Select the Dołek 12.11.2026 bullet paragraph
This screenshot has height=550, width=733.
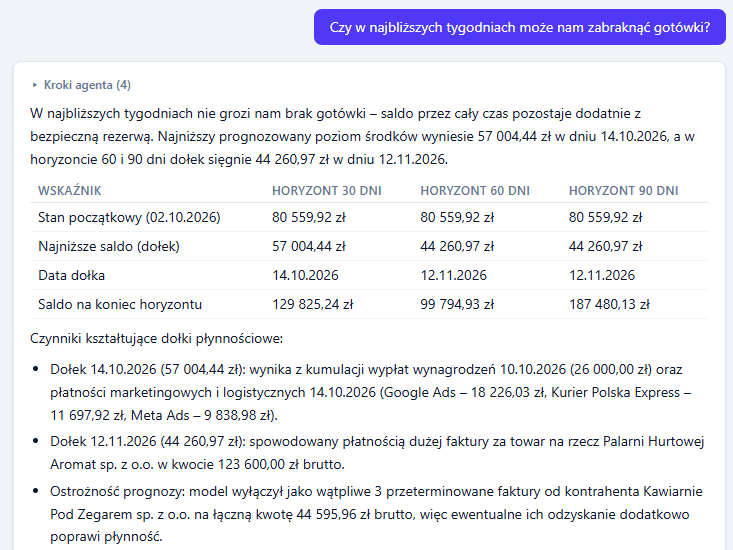pyautogui.click(x=377, y=453)
